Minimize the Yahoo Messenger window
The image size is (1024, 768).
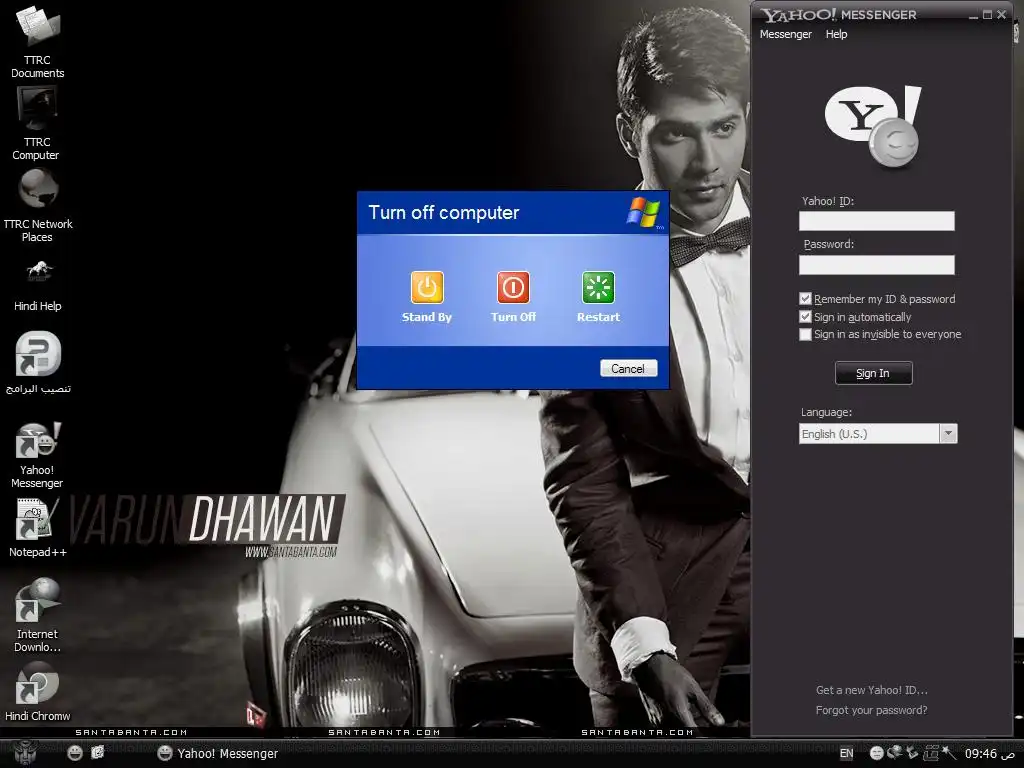click(974, 15)
